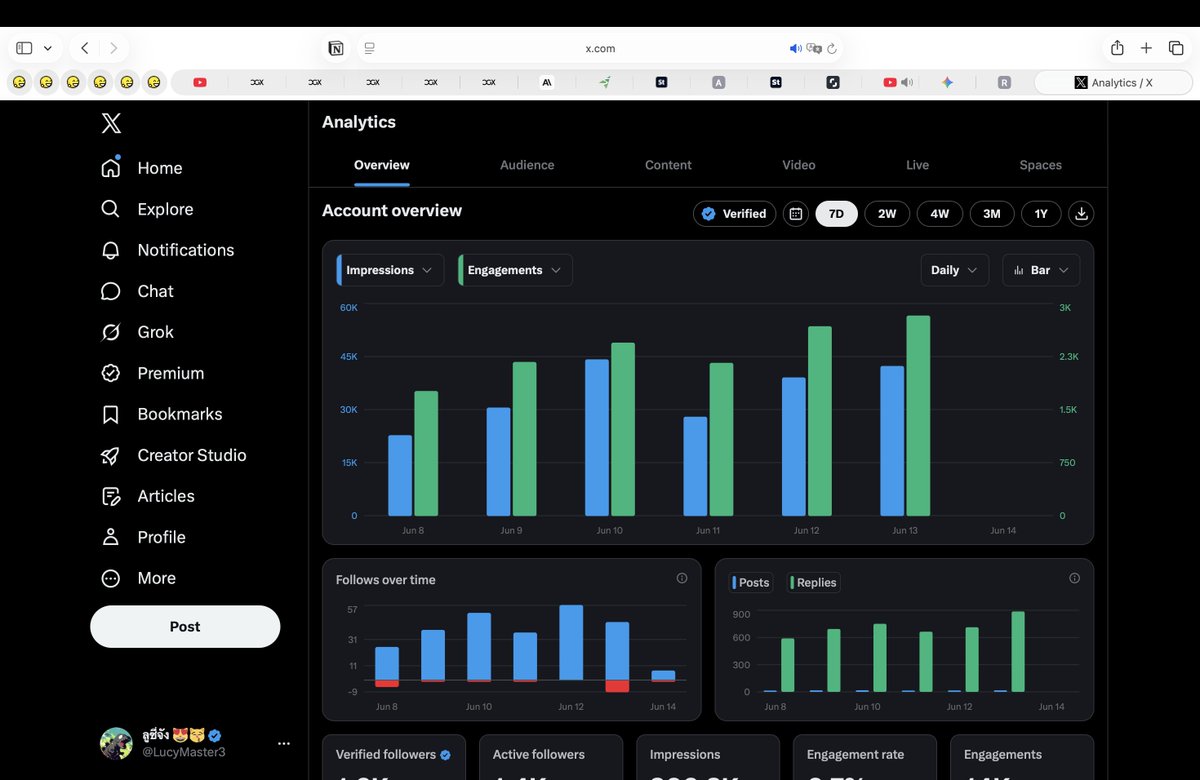This screenshot has width=1200, height=780.
Task: Go back to the previous page
Action: (x=85, y=48)
